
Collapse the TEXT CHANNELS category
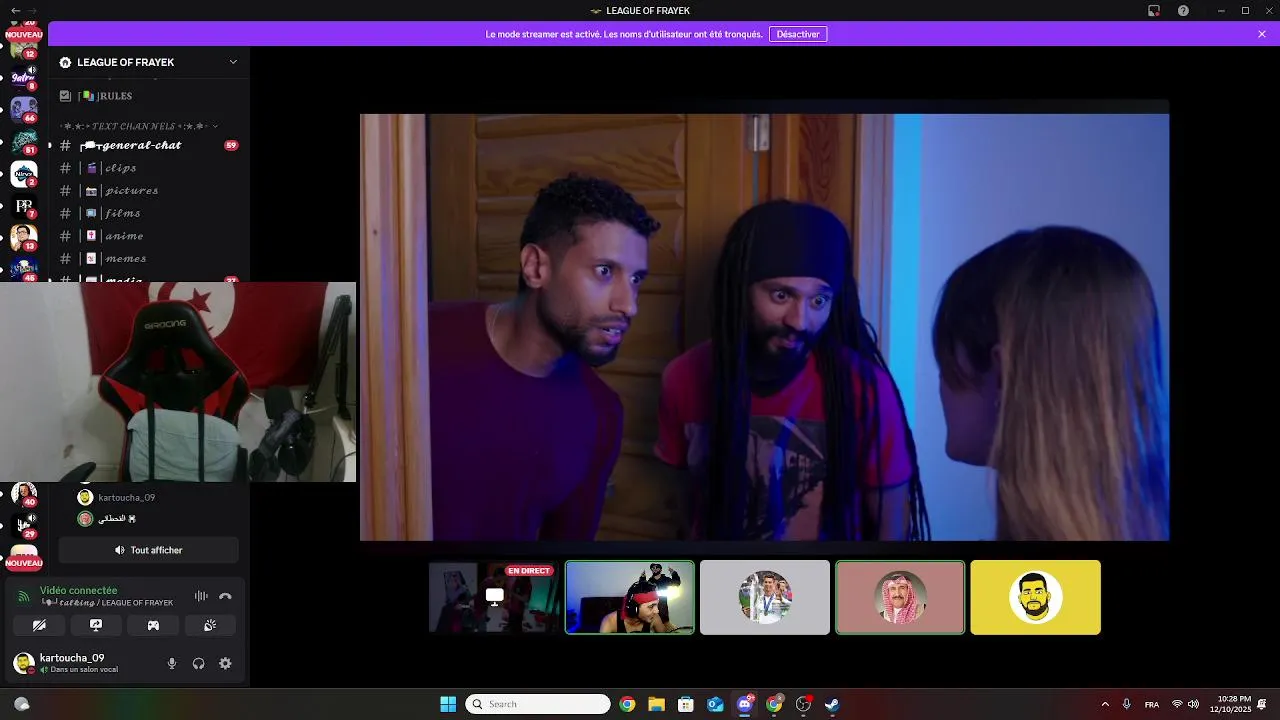point(138,126)
